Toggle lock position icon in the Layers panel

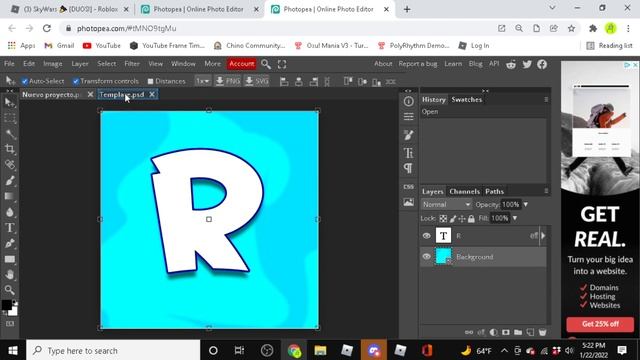click(462, 219)
